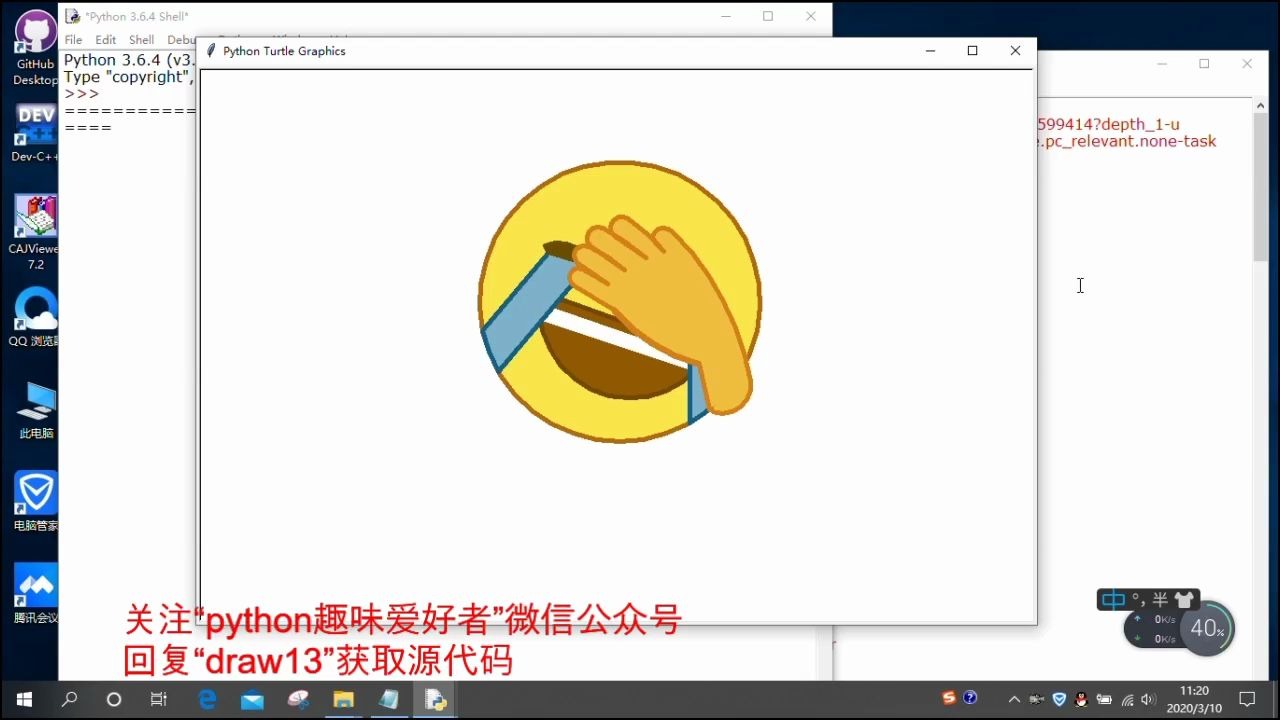This screenshot has width=1280, height=720.
Task: Check the battery status tray icon
Action: click(1104, 700)
